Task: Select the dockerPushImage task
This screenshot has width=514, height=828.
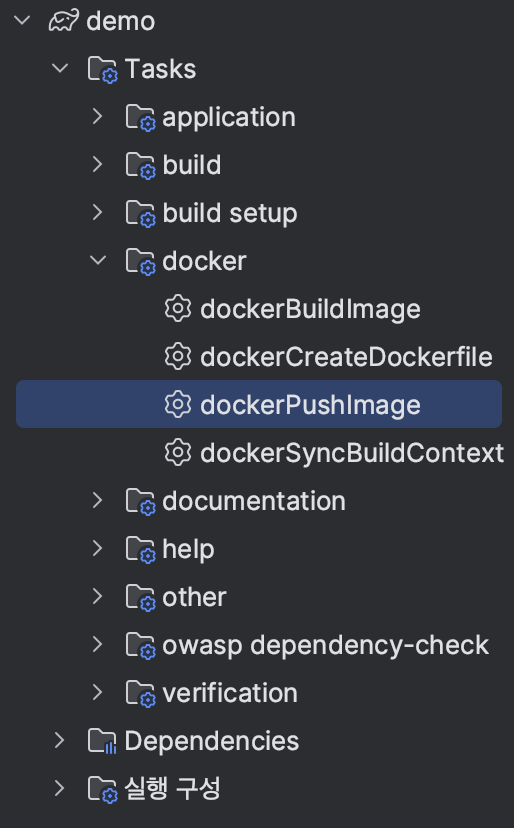Action: pos(259,404)
